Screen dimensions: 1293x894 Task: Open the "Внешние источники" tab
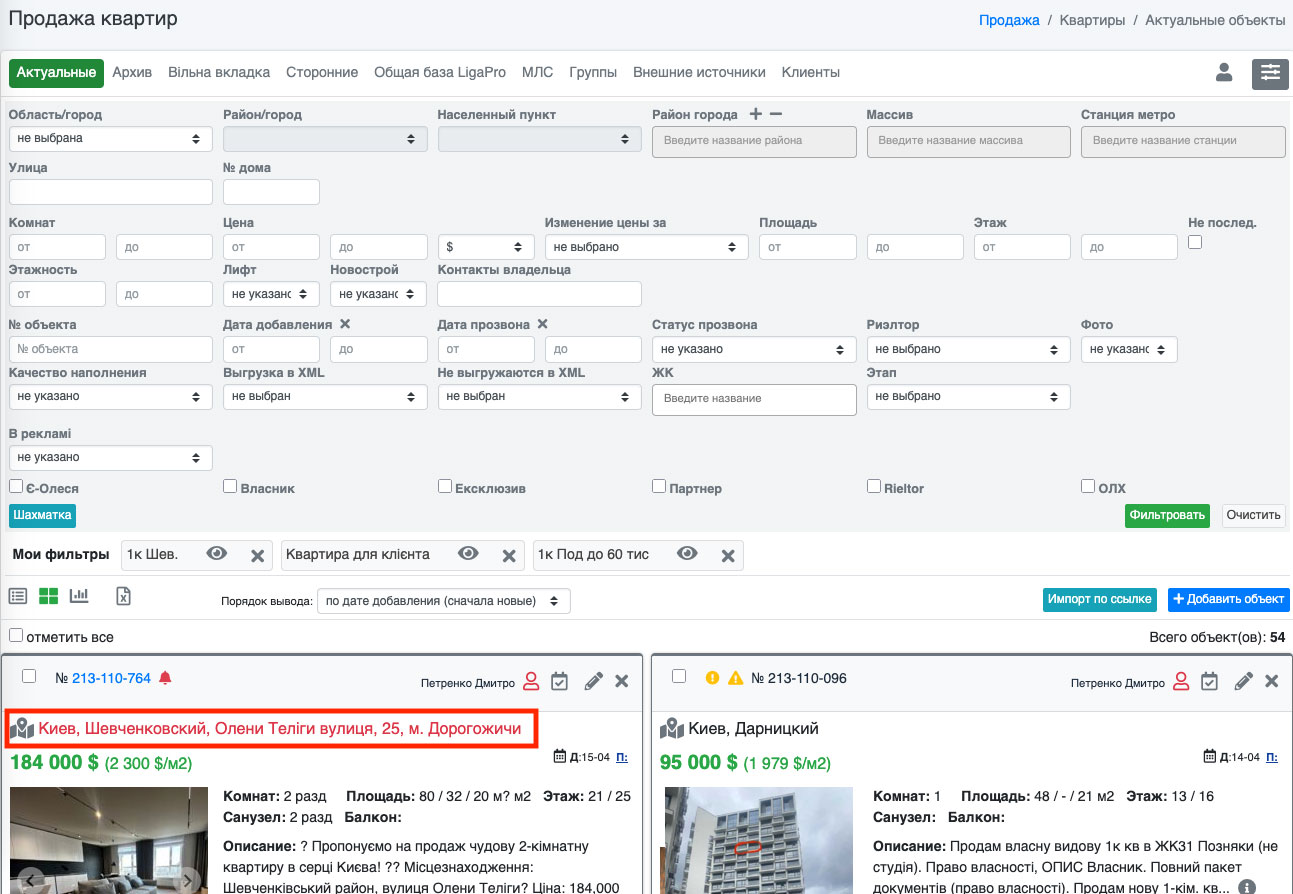pyautogui.click(x=699, y=73)
